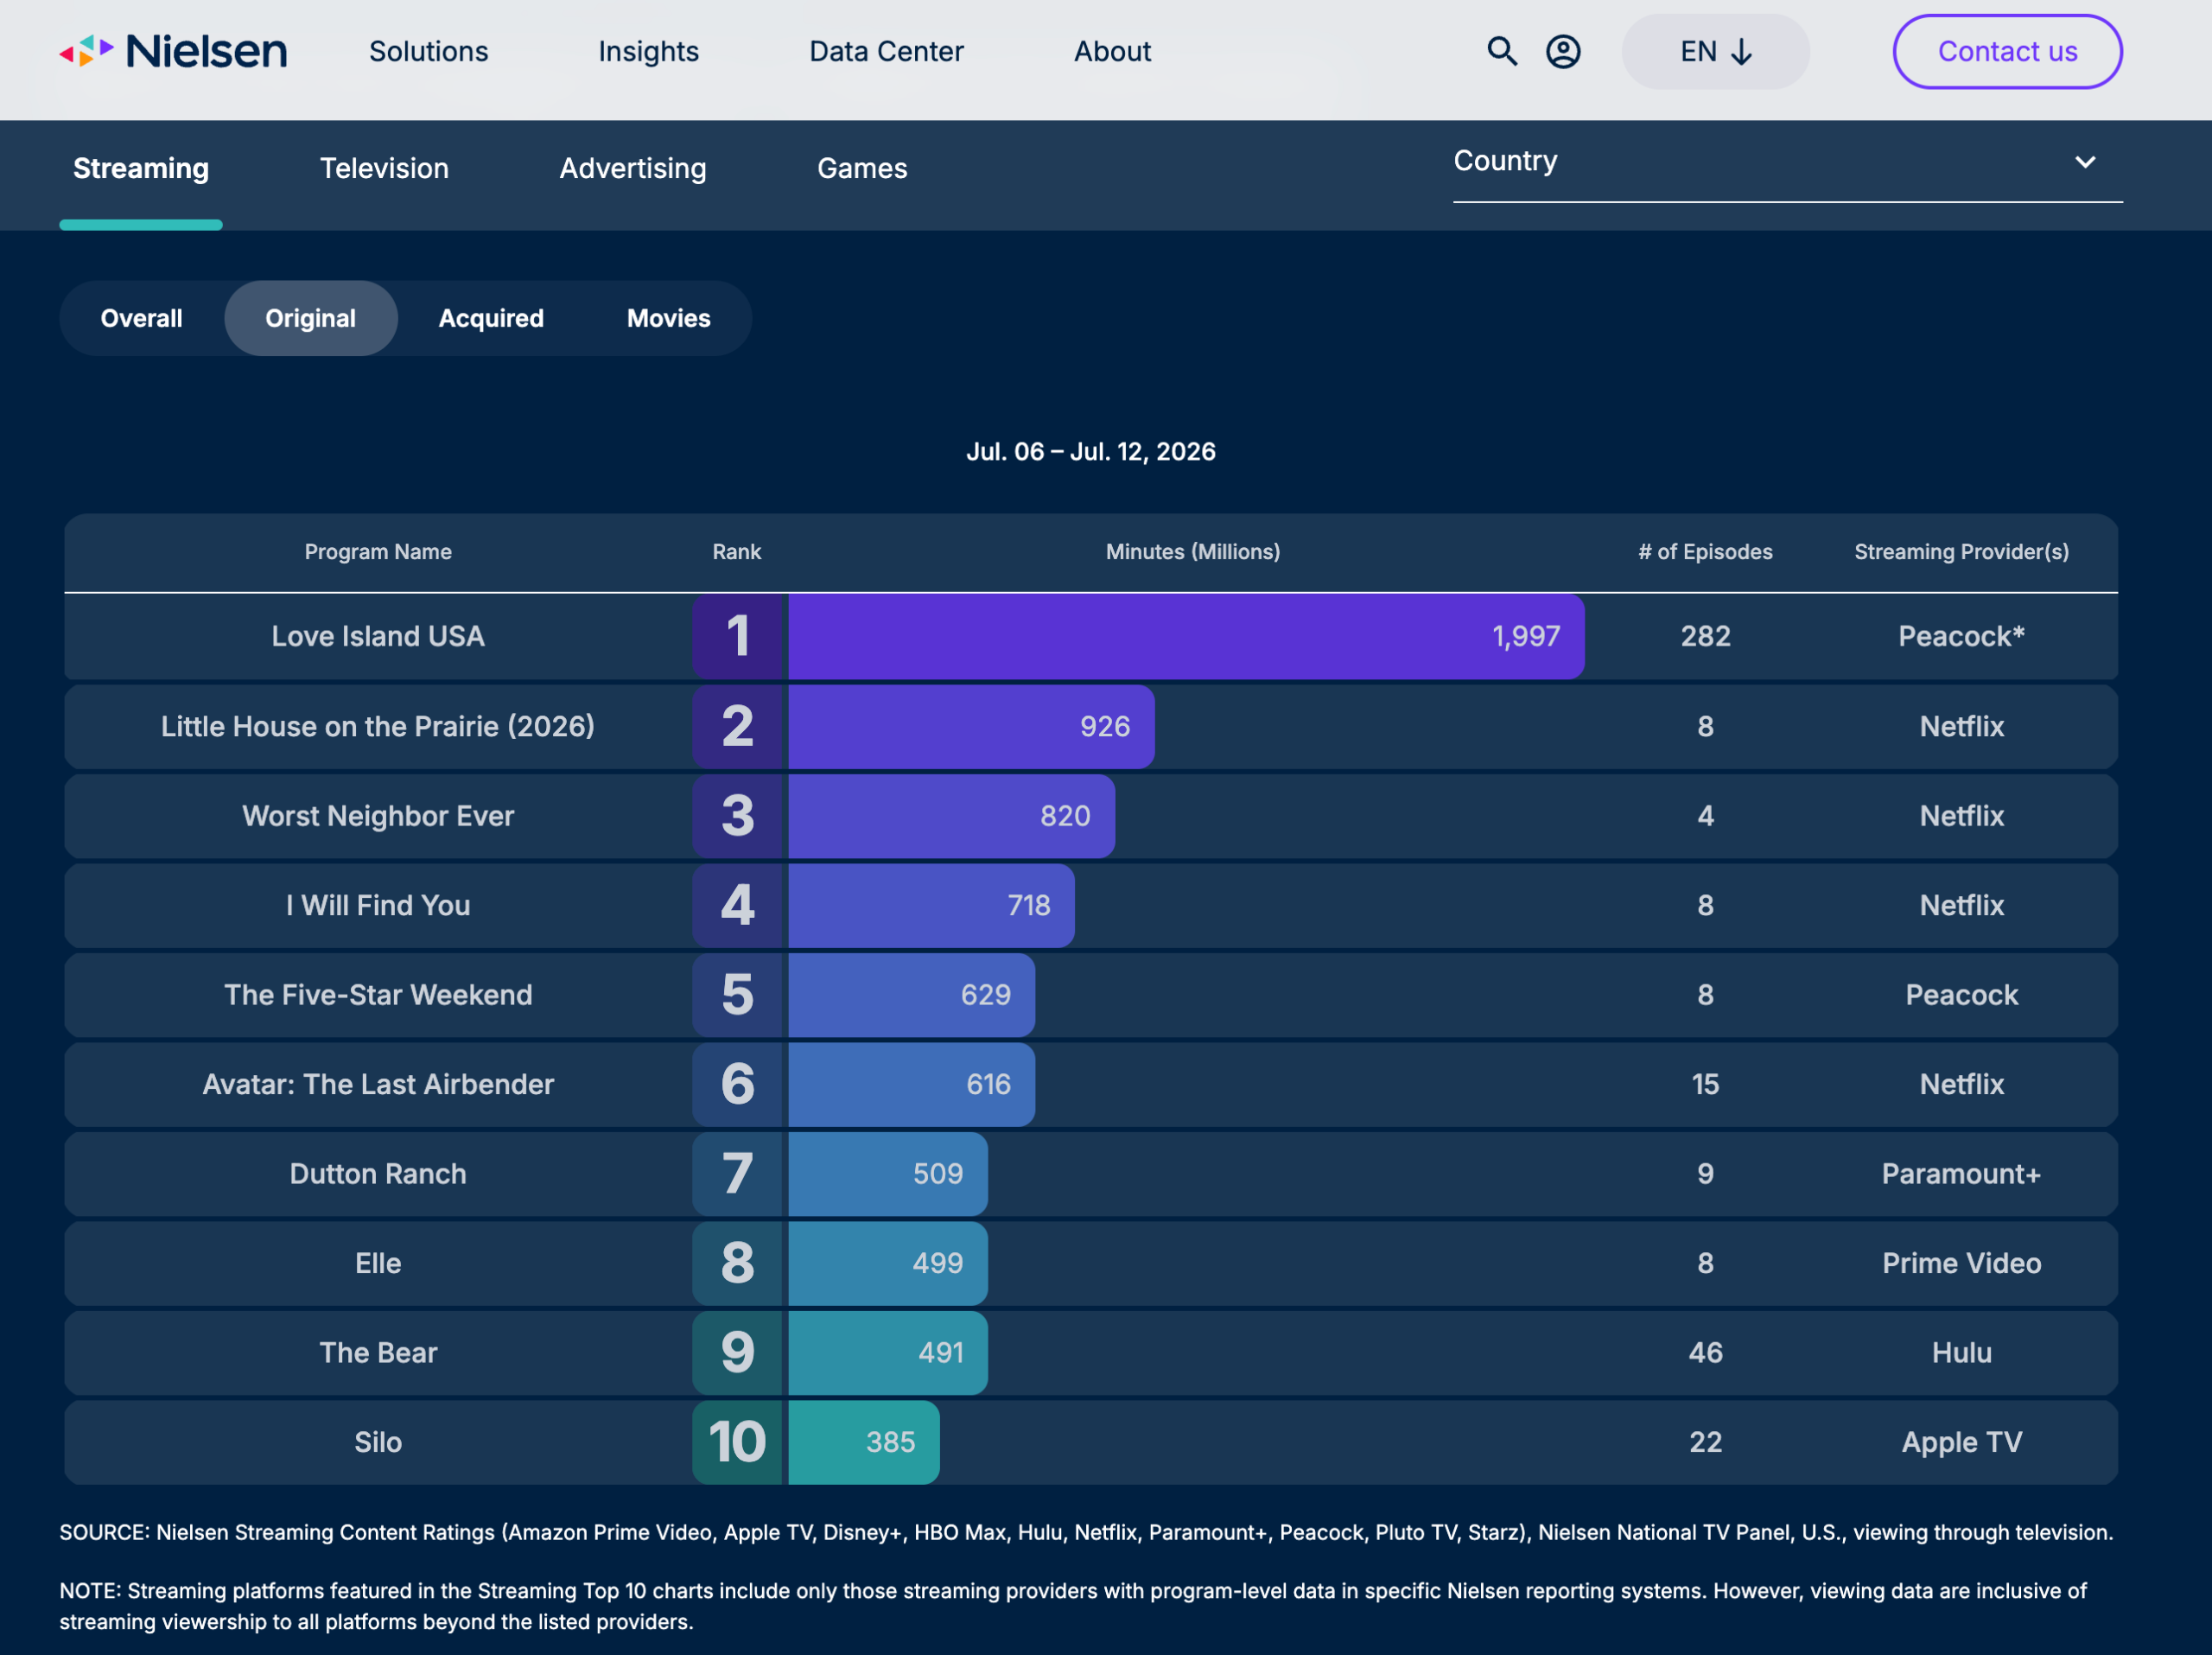Select the Overall filter pill

[x=141, y=318]
